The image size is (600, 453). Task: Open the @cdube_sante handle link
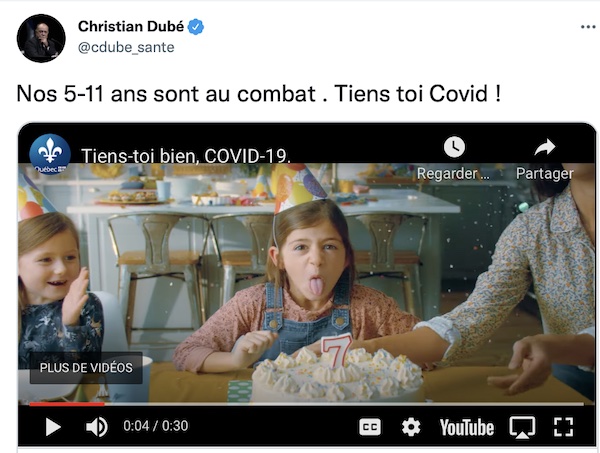pos(126,47)
